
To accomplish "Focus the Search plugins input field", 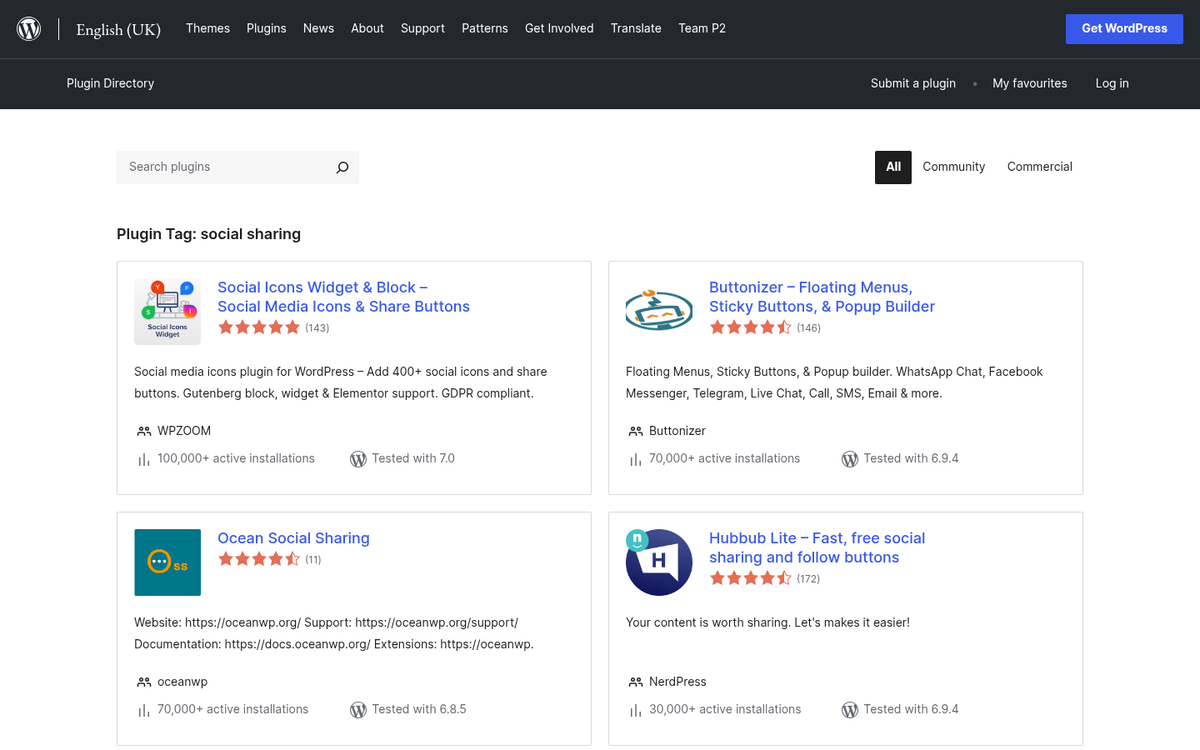I will [225, 167].
